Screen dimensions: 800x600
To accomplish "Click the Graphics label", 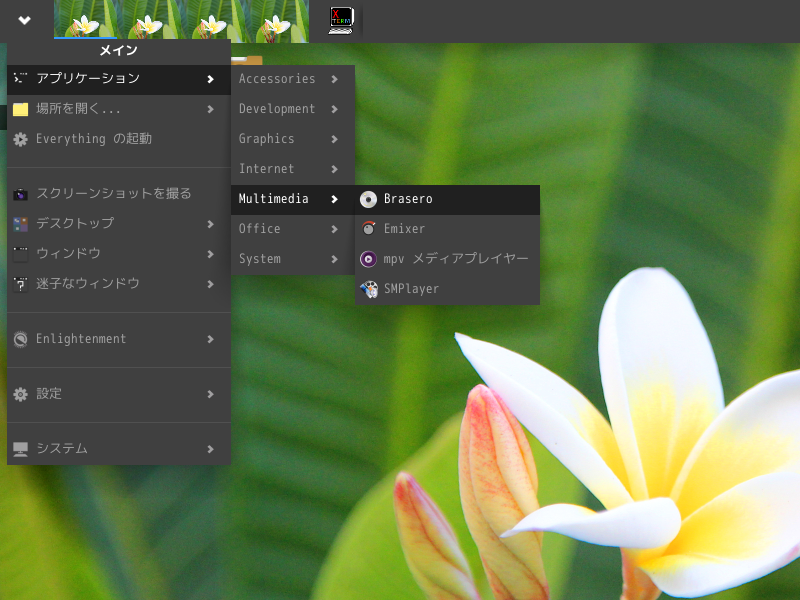I will click(266, 139).
